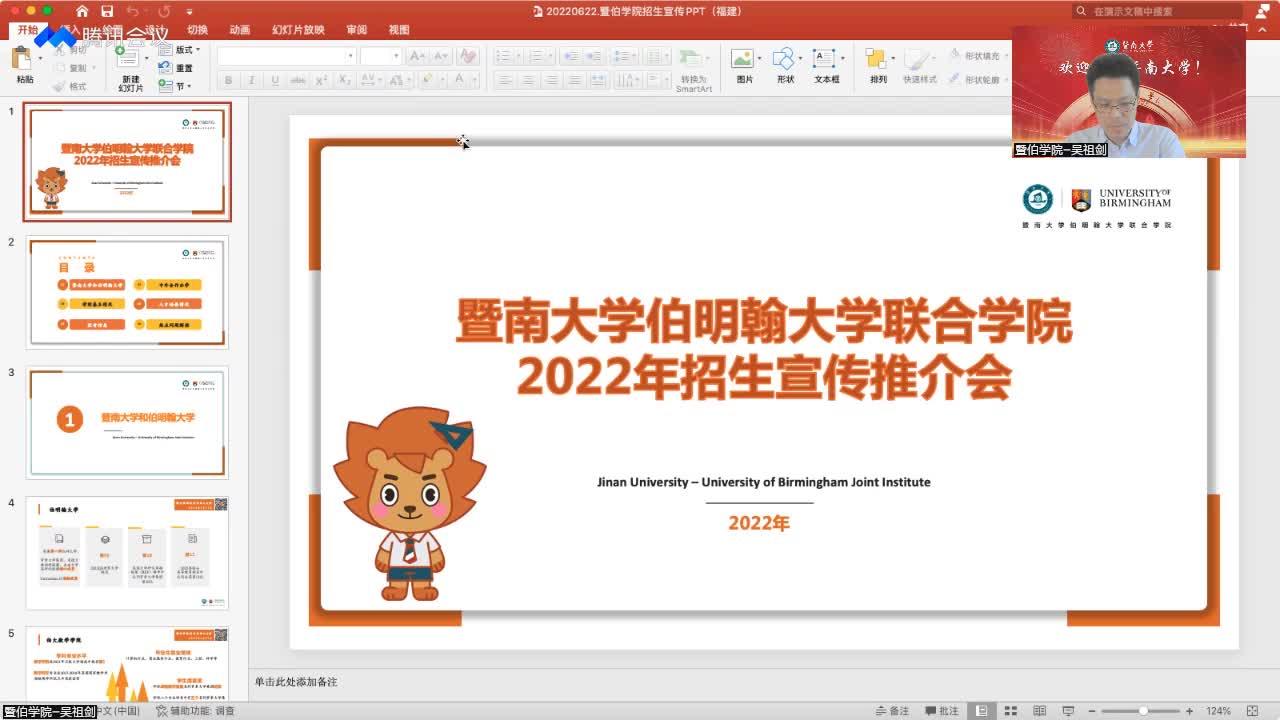Align text right
Screen dimensions: 1280x720
[x=551, y=80]
